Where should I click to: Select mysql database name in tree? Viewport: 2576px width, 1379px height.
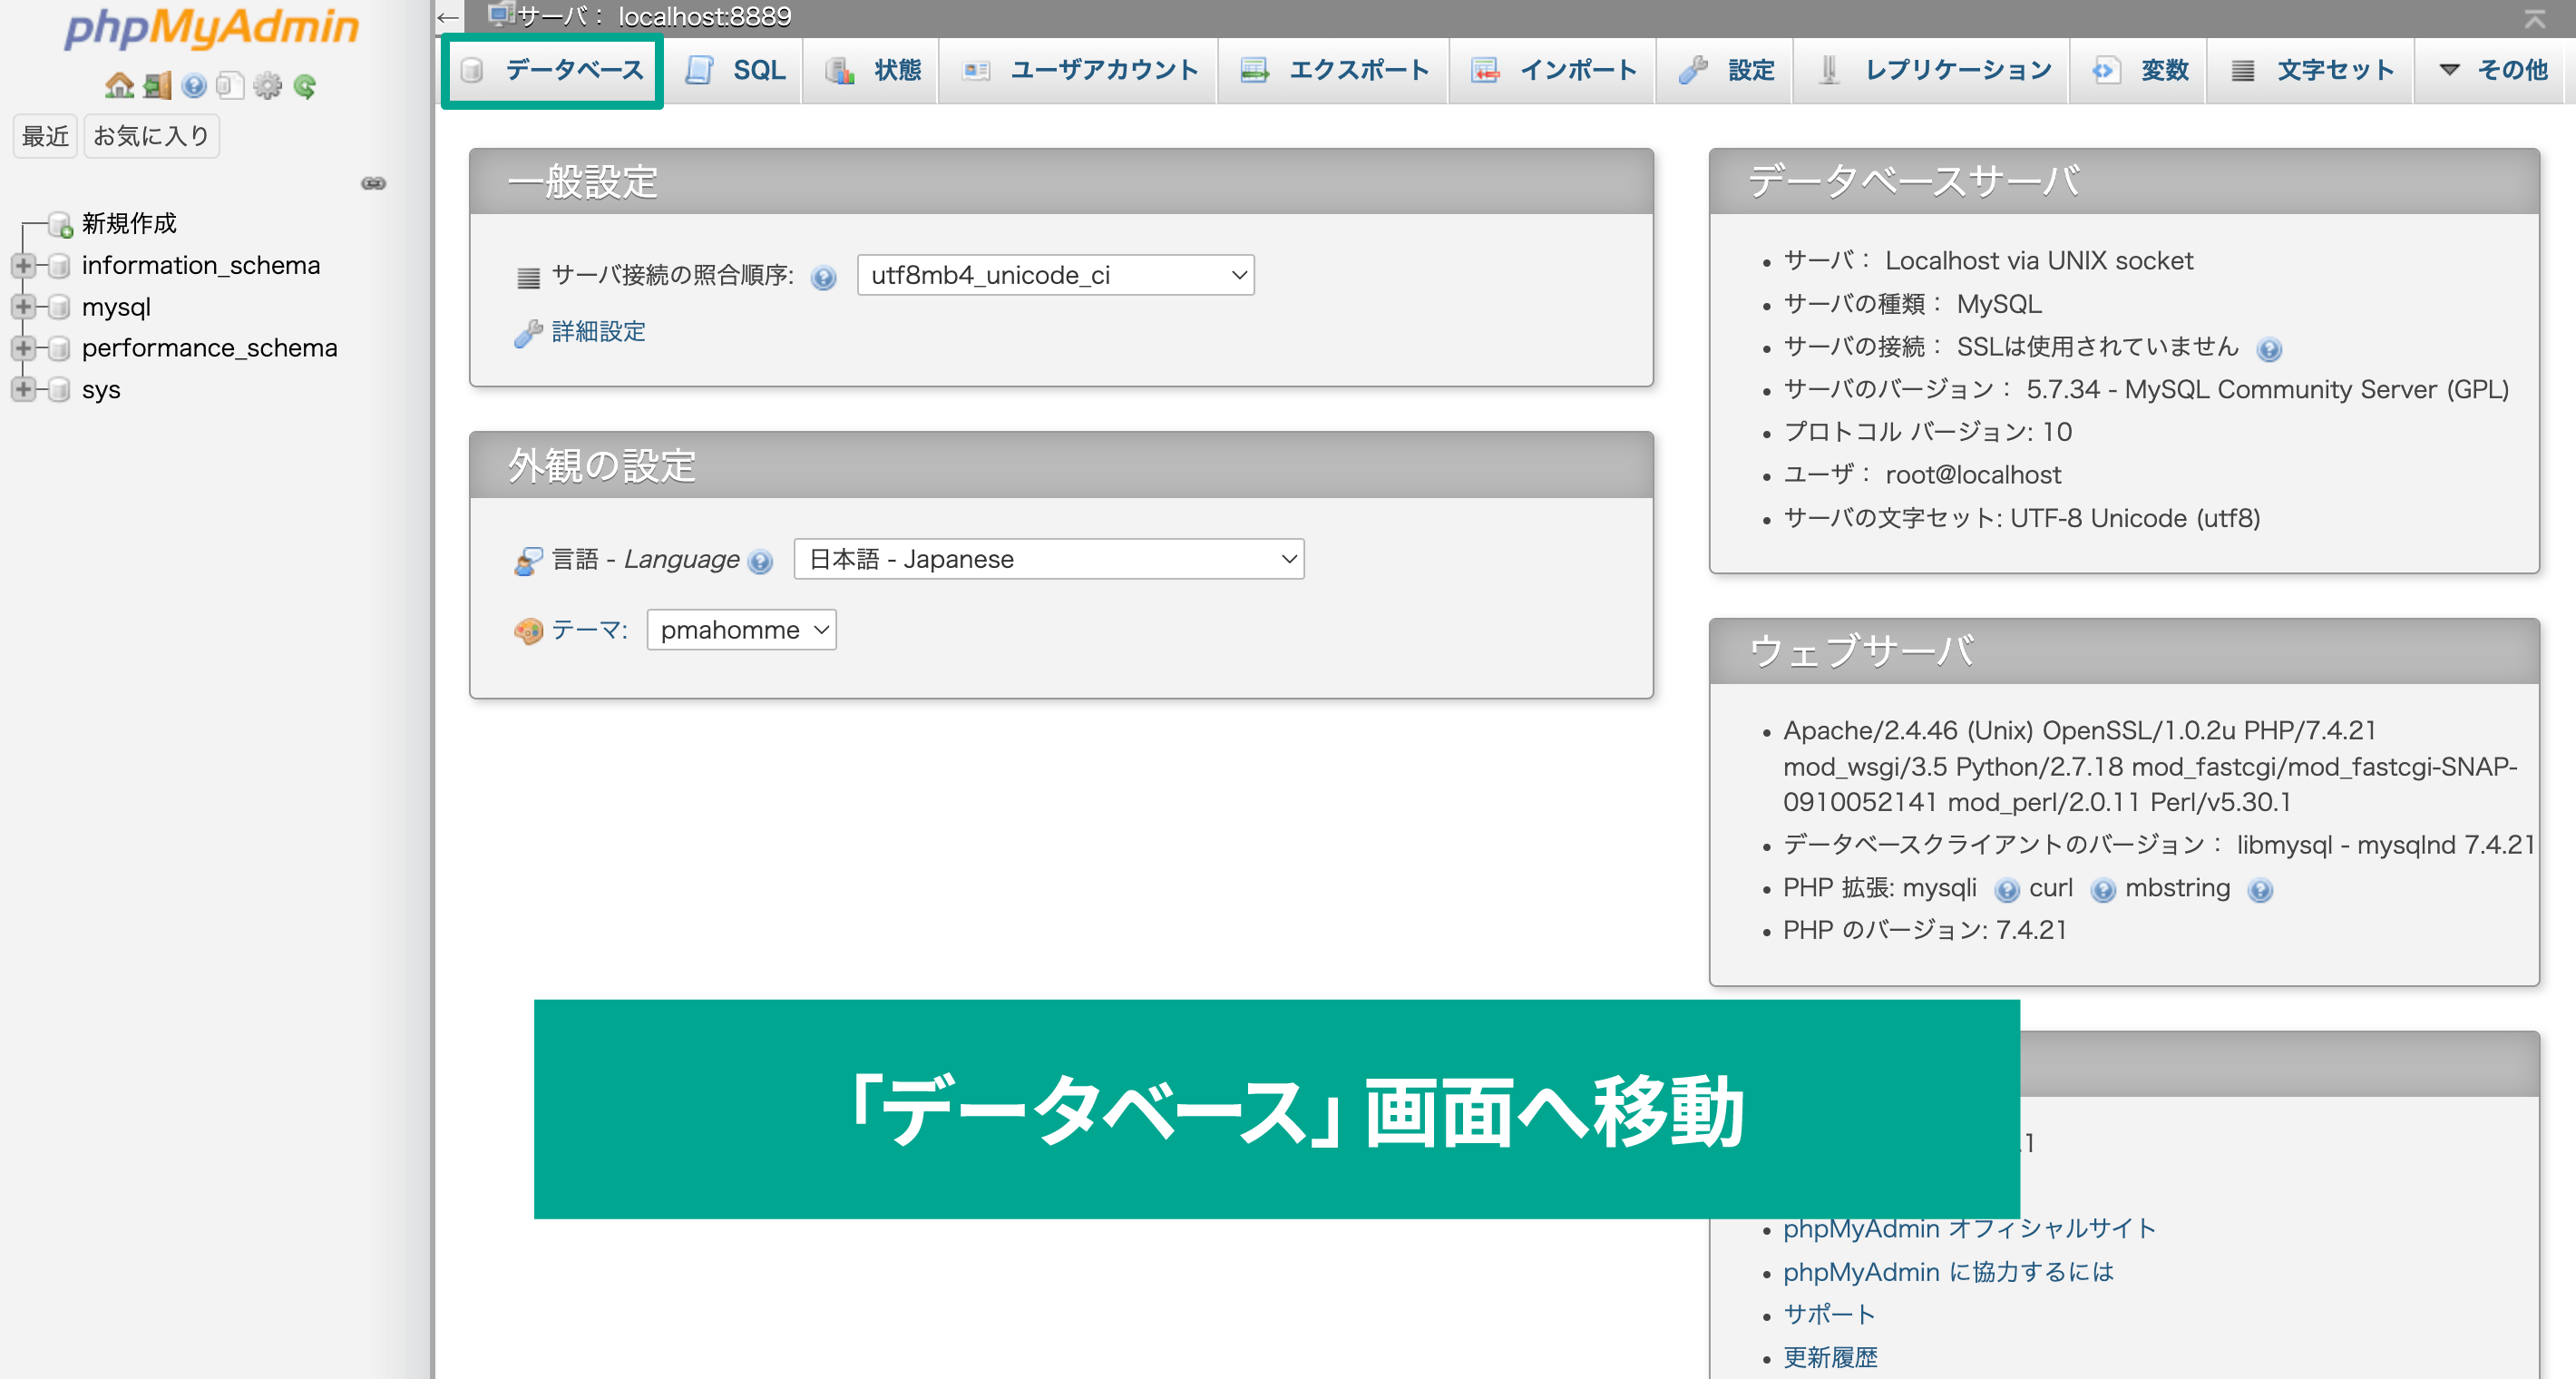coord(116,308)
